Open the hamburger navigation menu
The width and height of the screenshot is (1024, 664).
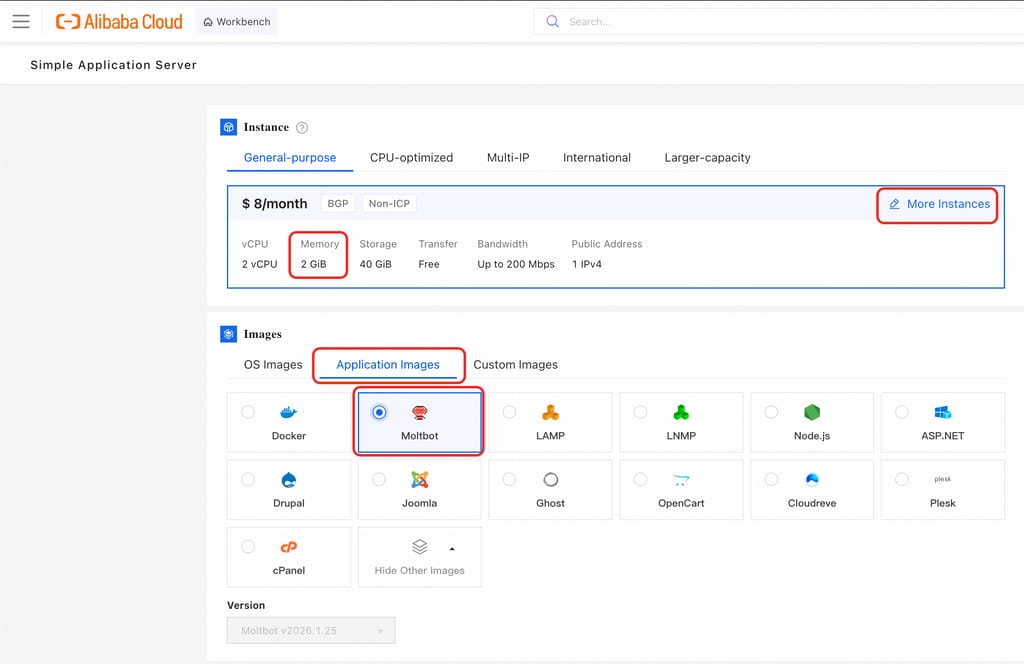[21, 21]
